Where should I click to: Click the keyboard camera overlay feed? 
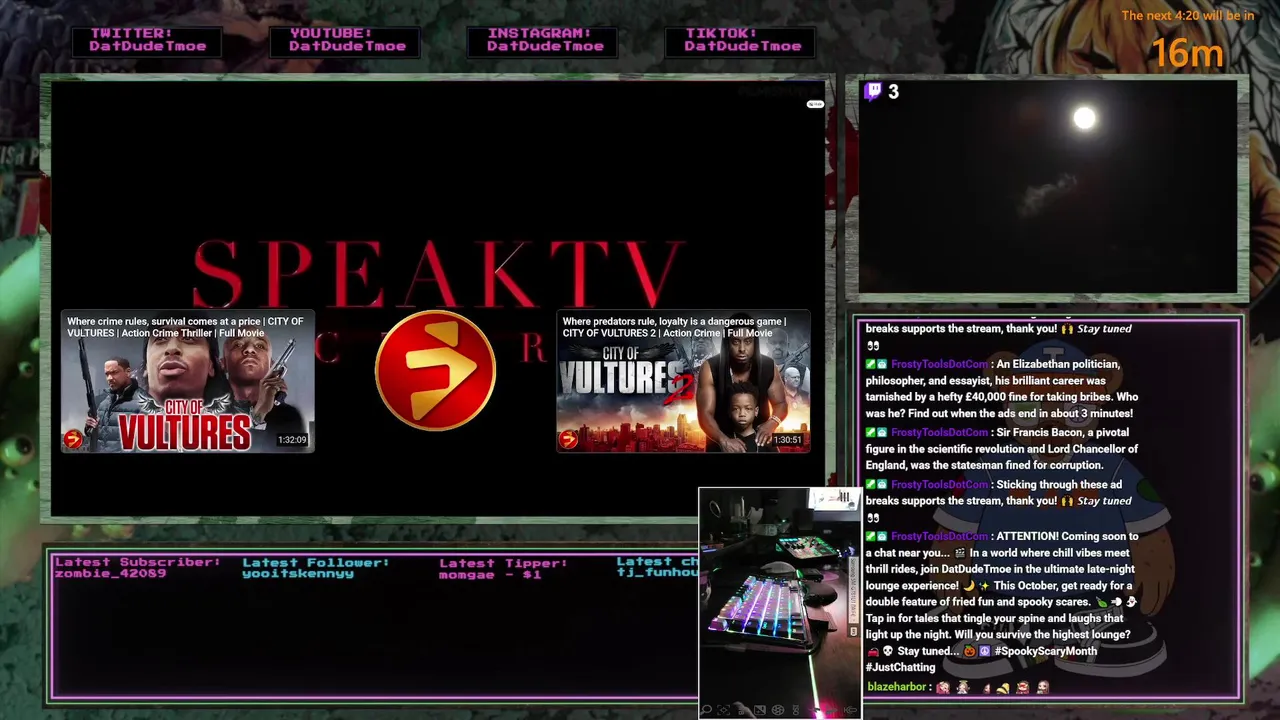(x=779, y=603)
